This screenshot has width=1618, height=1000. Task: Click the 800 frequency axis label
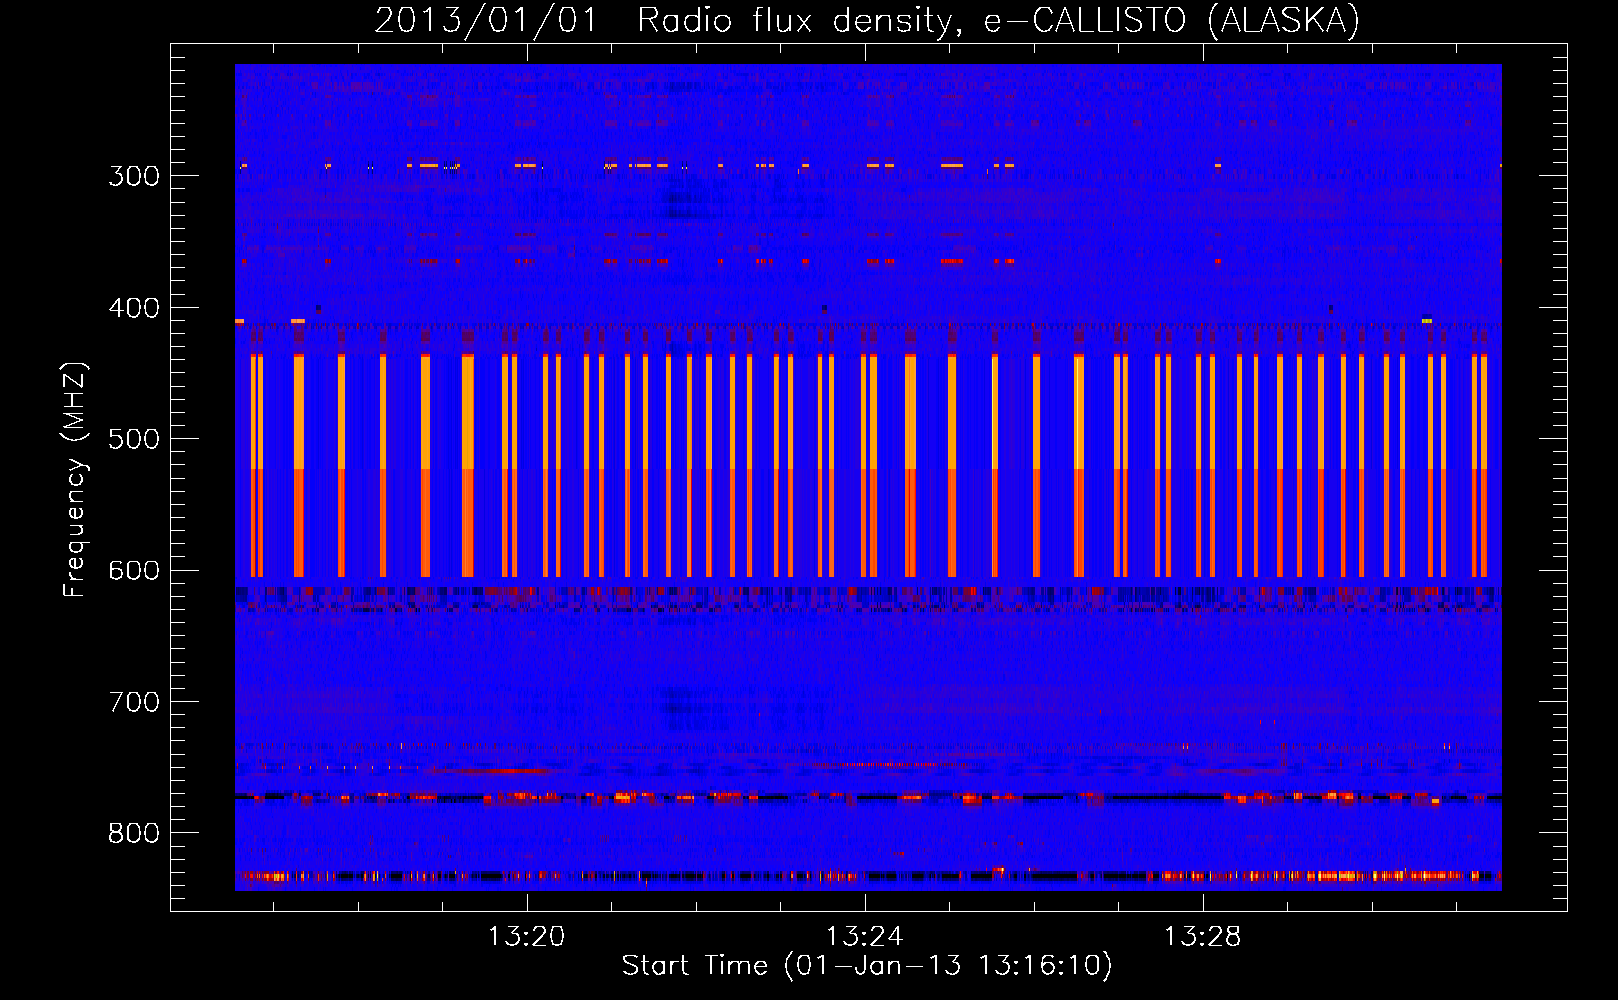coord(134,833)
